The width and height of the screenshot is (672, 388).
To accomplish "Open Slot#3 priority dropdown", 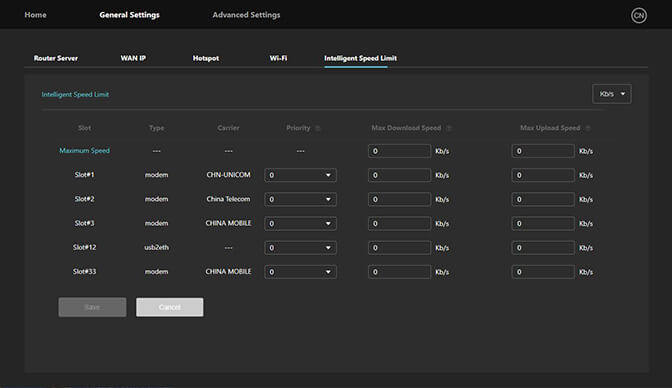I will [300, 223].
